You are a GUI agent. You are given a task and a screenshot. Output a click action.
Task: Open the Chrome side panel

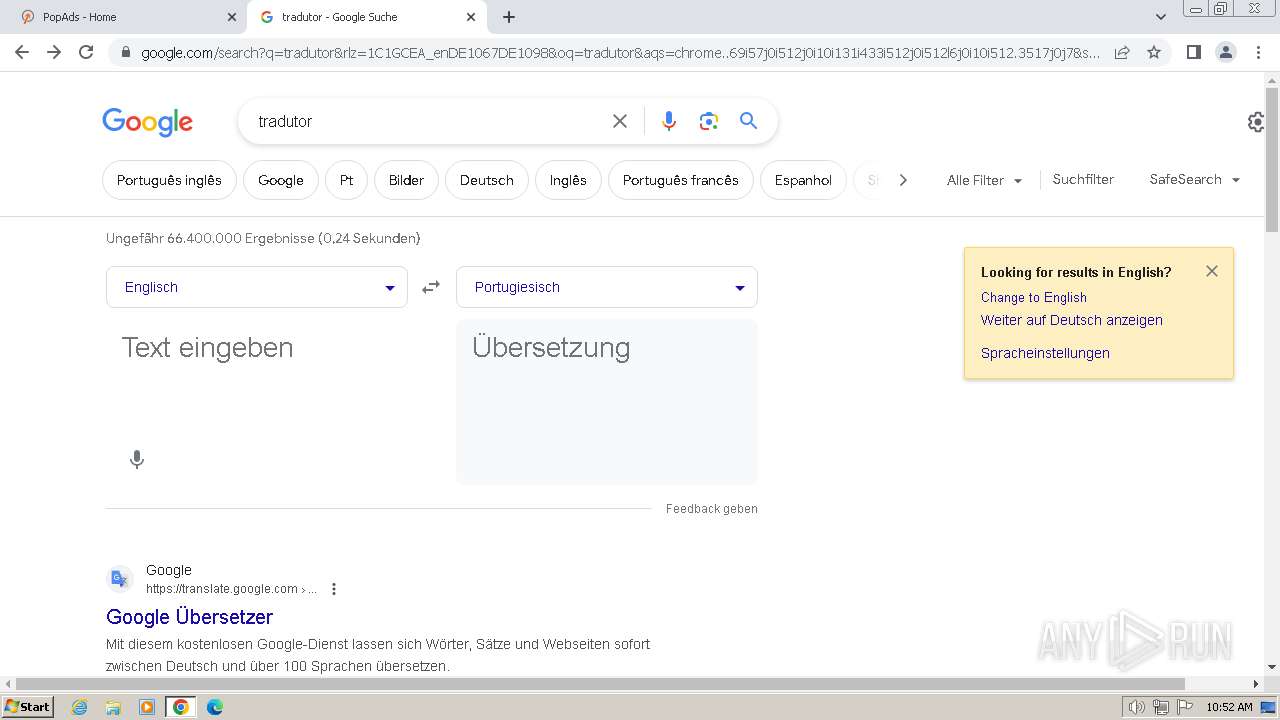1193,52
